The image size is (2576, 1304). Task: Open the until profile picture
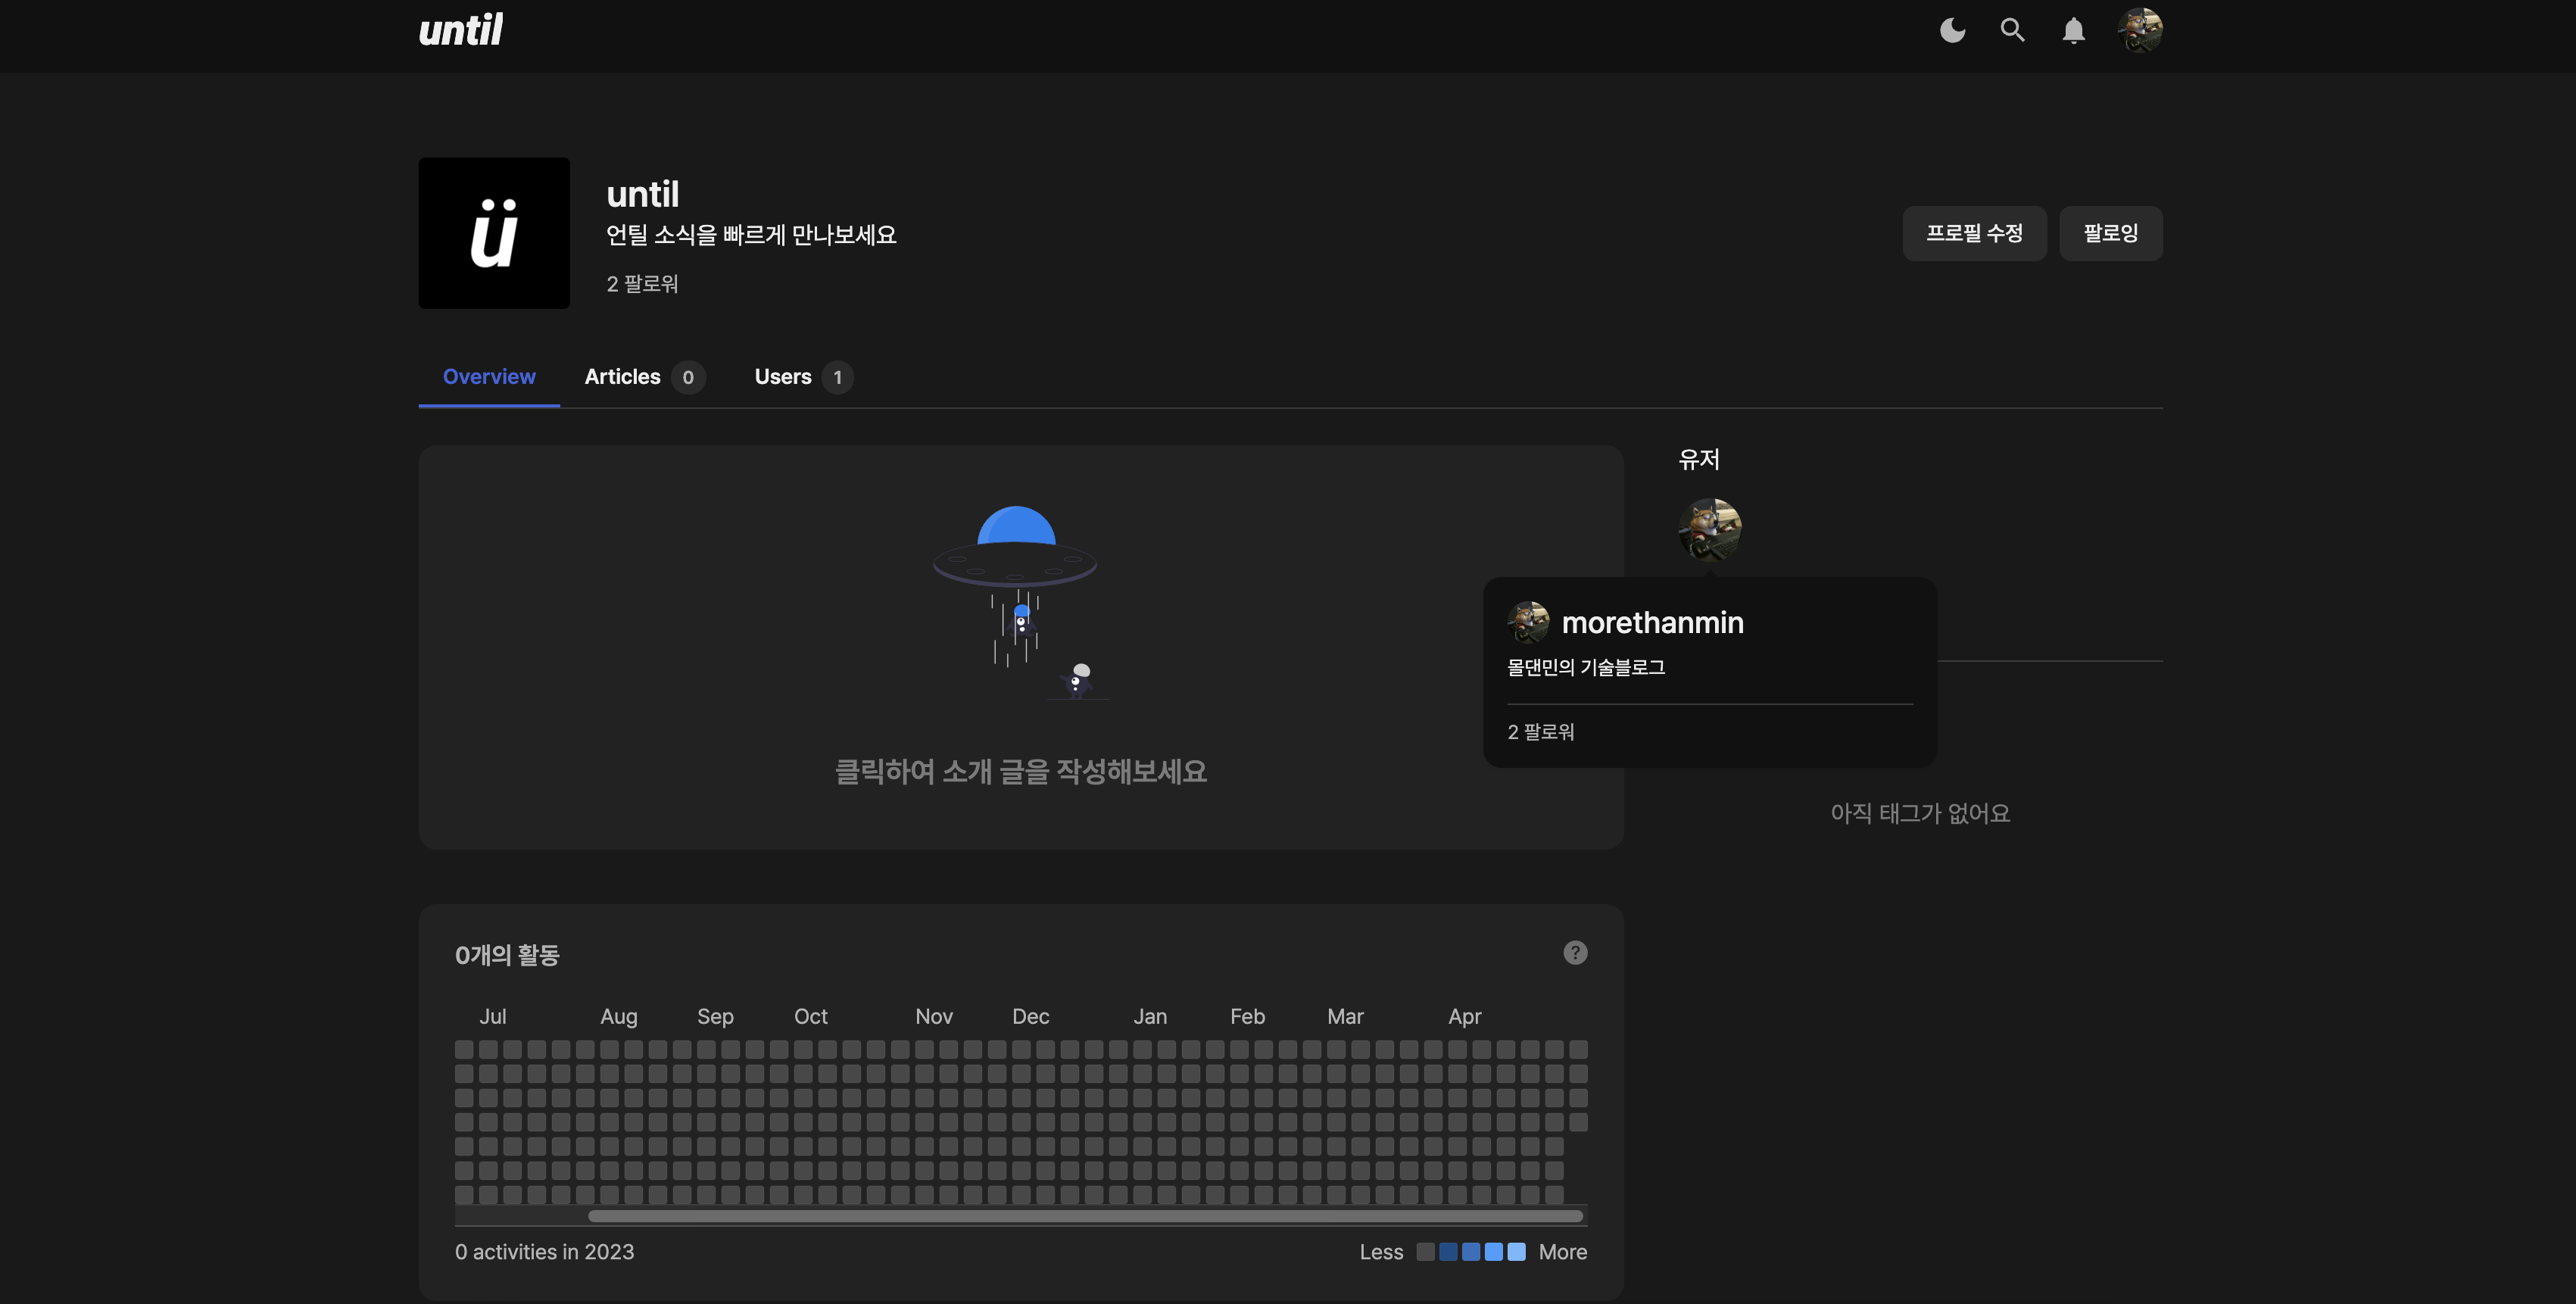click(x=494, y=233)
